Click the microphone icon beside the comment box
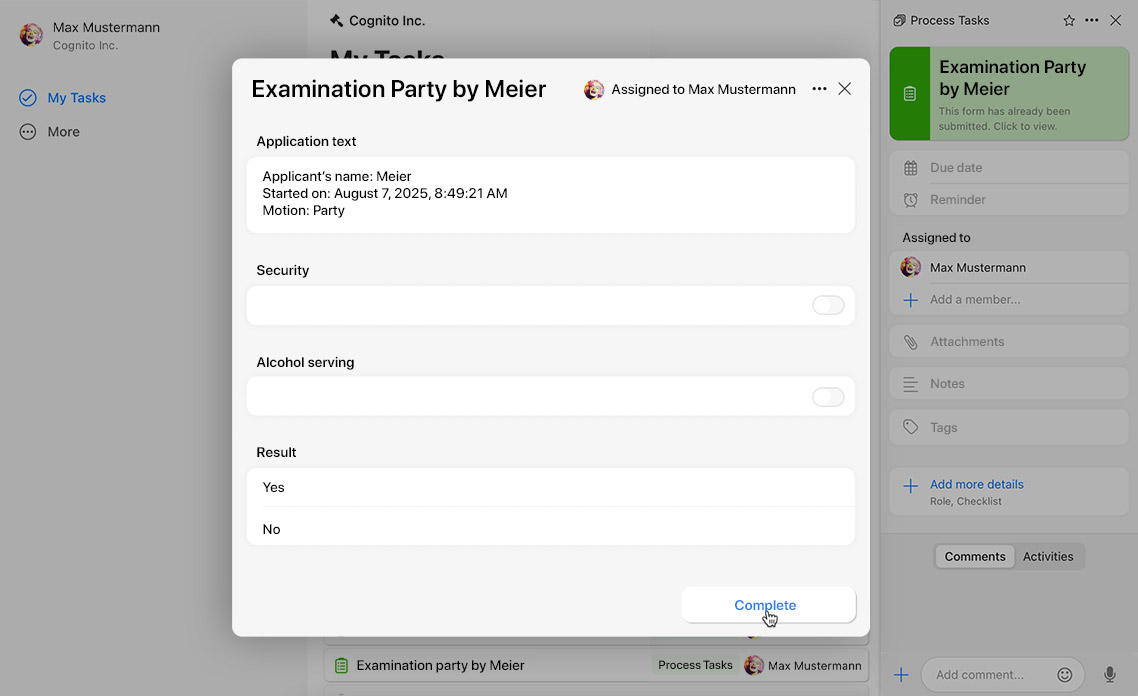 [x=1109, y=675]
